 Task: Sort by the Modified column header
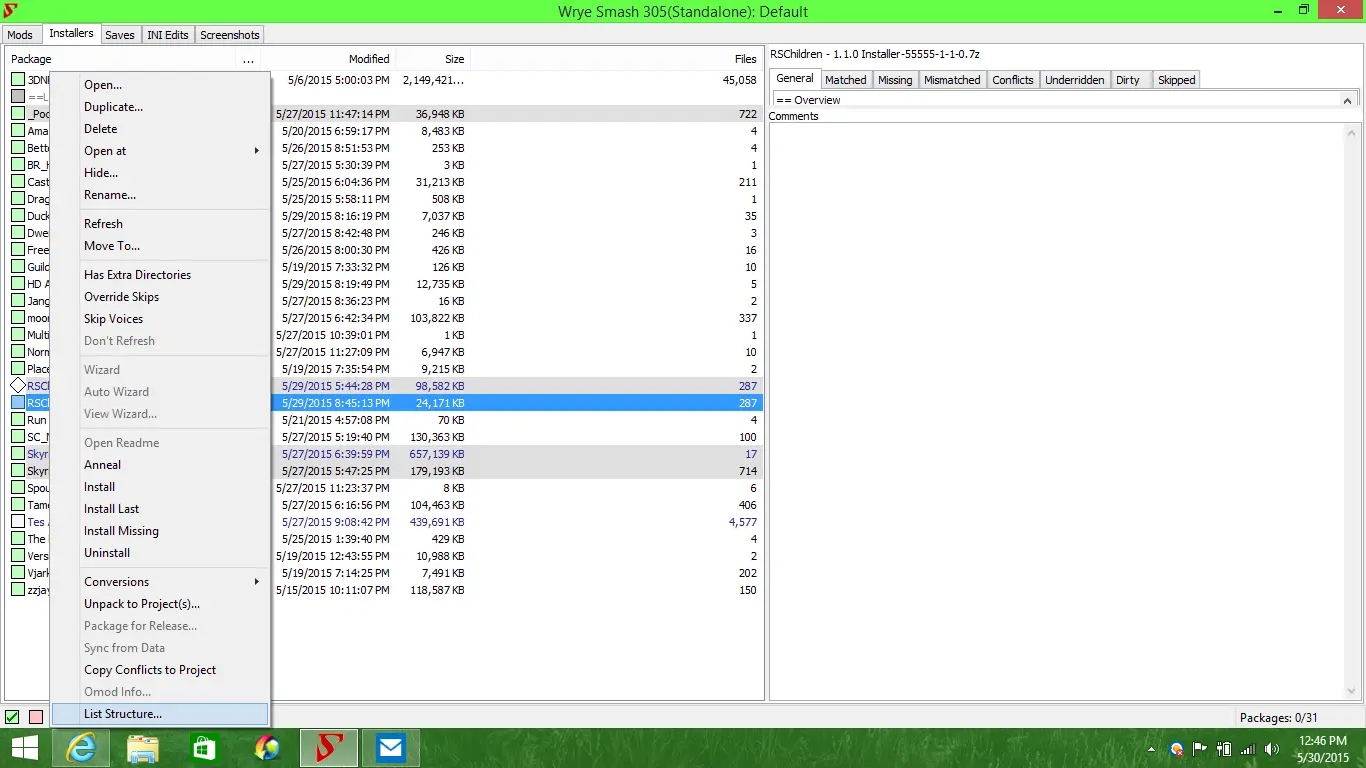point(330,59)
